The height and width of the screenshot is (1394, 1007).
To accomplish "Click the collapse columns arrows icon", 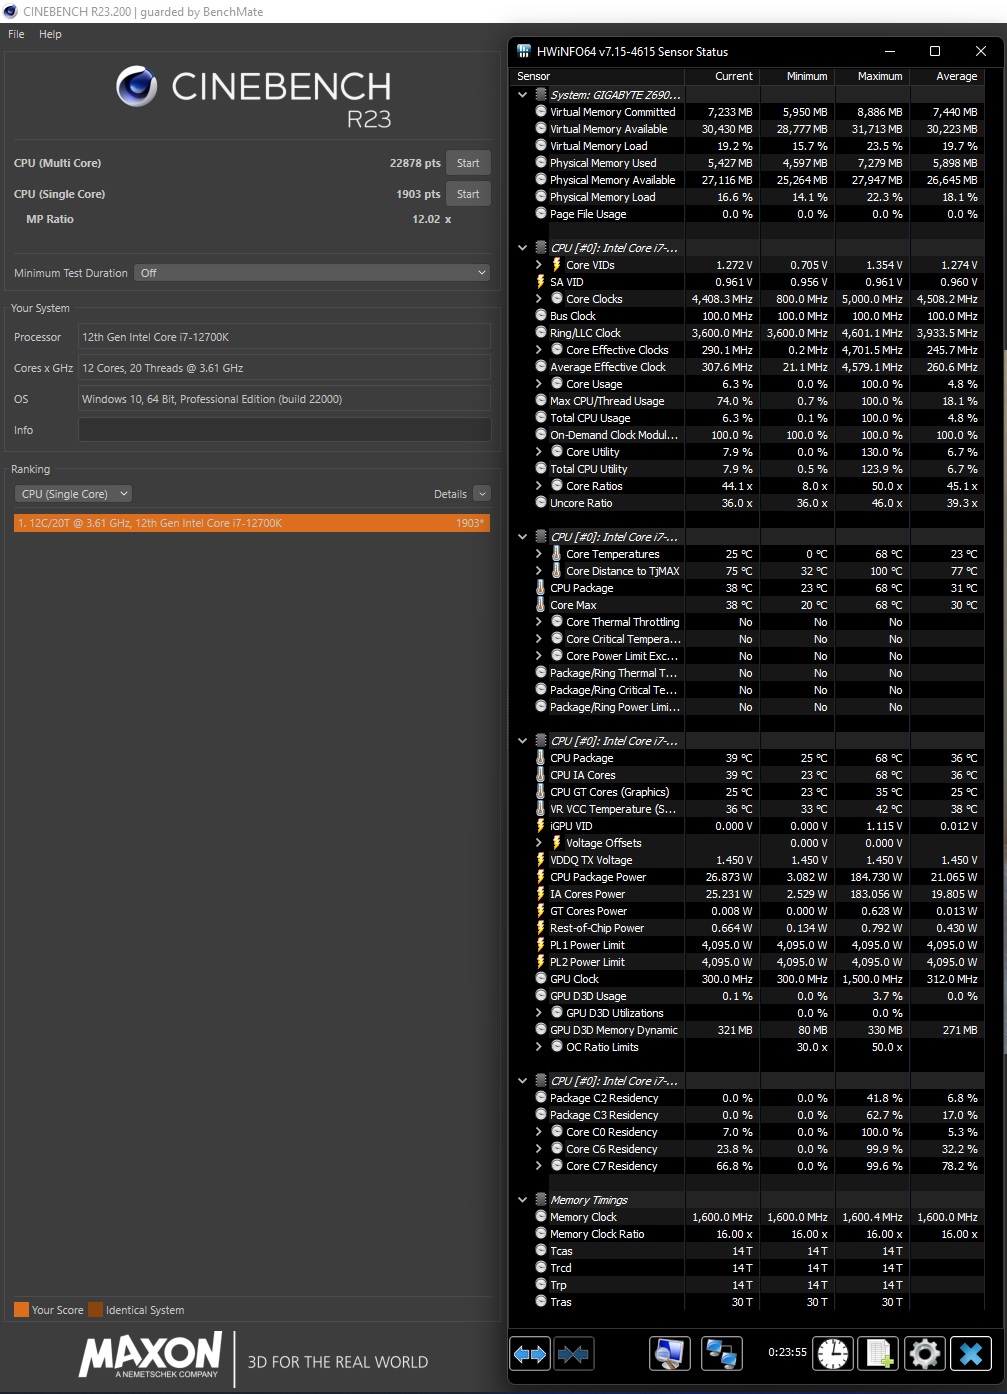I will pyautogui.click(x=573, y=1354).
